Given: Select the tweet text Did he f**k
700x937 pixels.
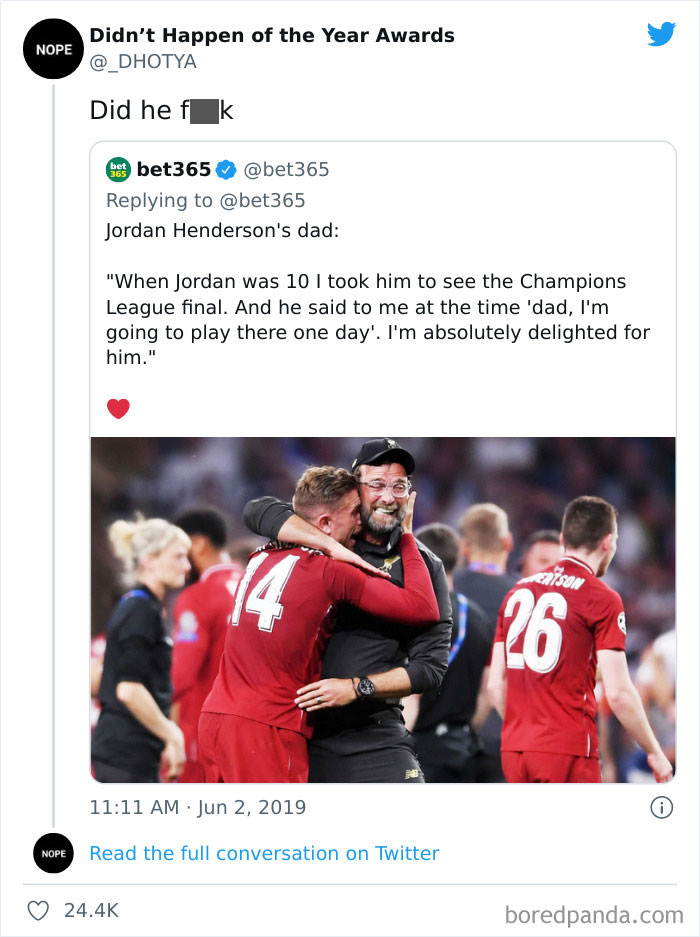Looking at the screenshot, I should (x=160, y=110).
